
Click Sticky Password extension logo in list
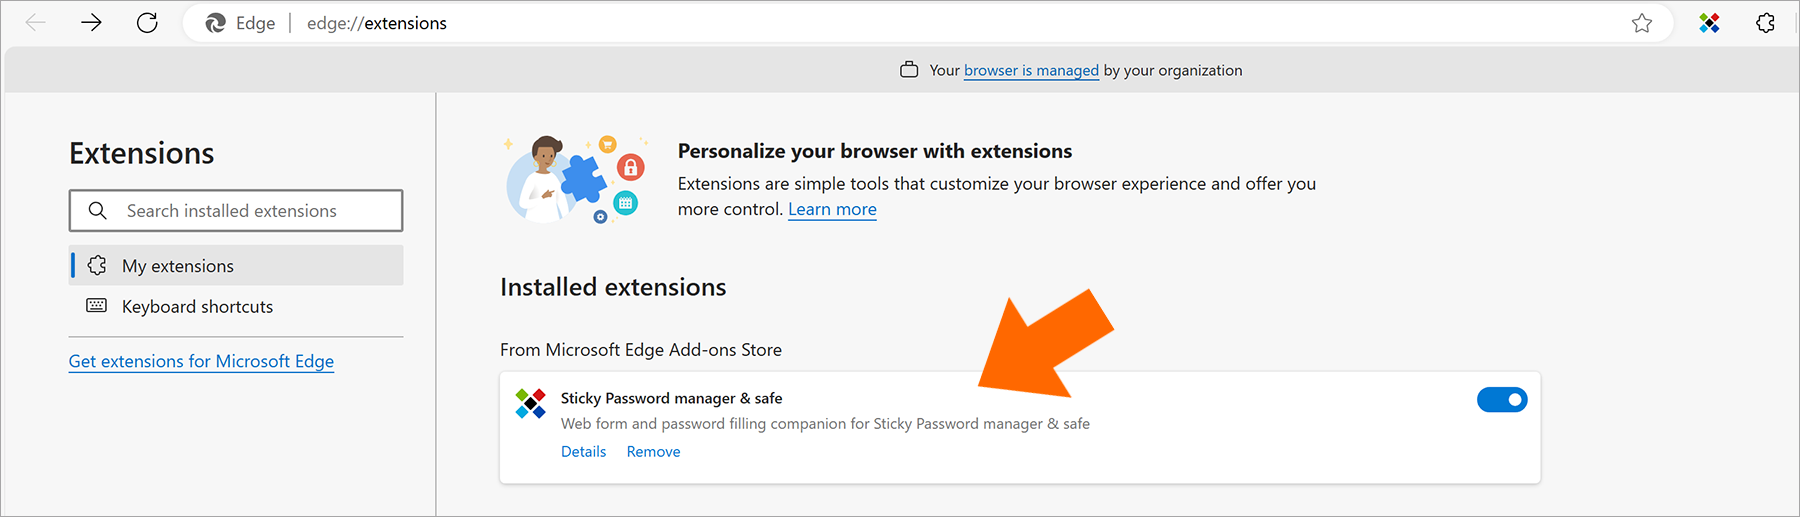pos(530,403)
